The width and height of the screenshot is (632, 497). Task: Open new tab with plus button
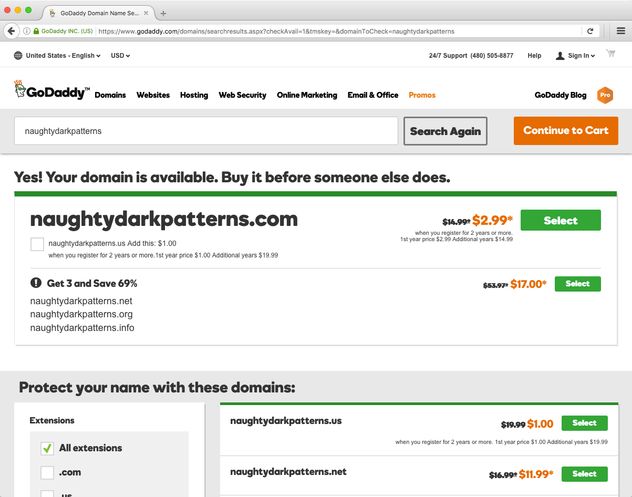point(163,13)
